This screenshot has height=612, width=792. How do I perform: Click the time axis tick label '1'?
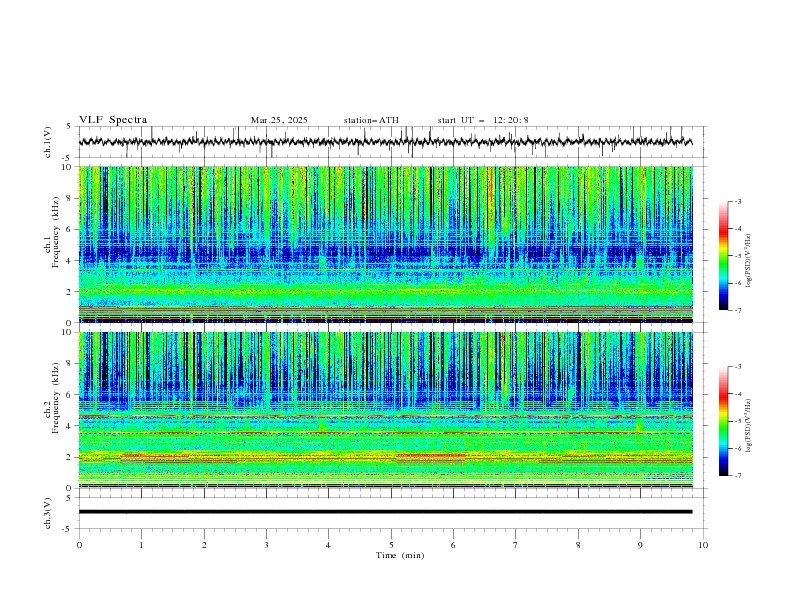point(141,545)
